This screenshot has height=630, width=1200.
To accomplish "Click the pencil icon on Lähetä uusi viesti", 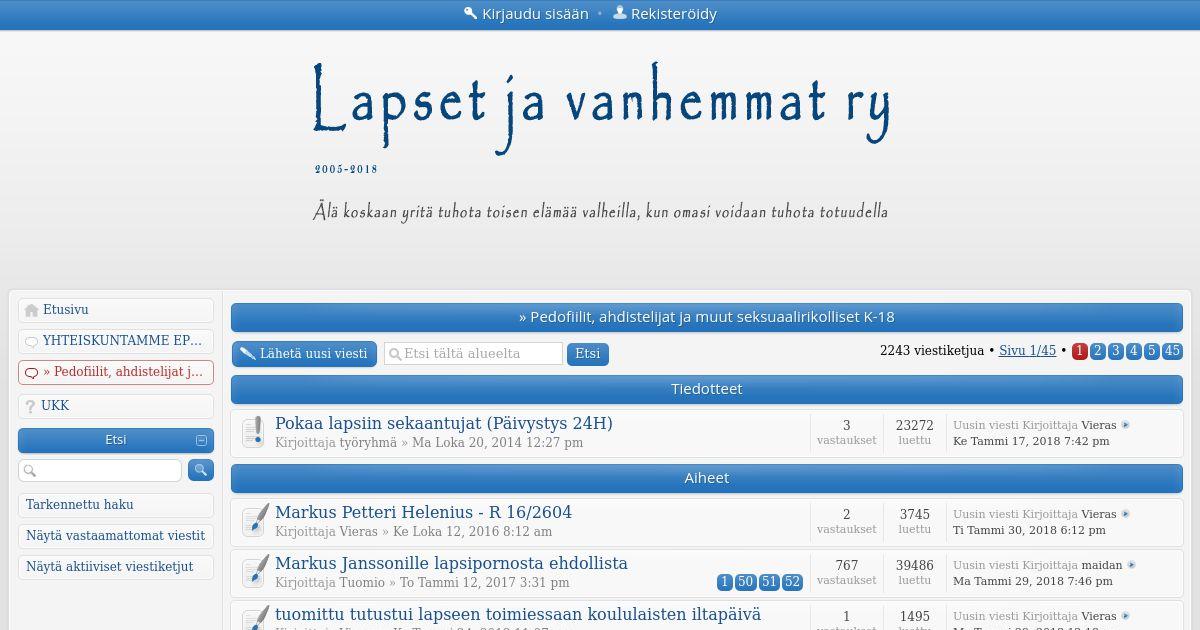I will point(247,354).
